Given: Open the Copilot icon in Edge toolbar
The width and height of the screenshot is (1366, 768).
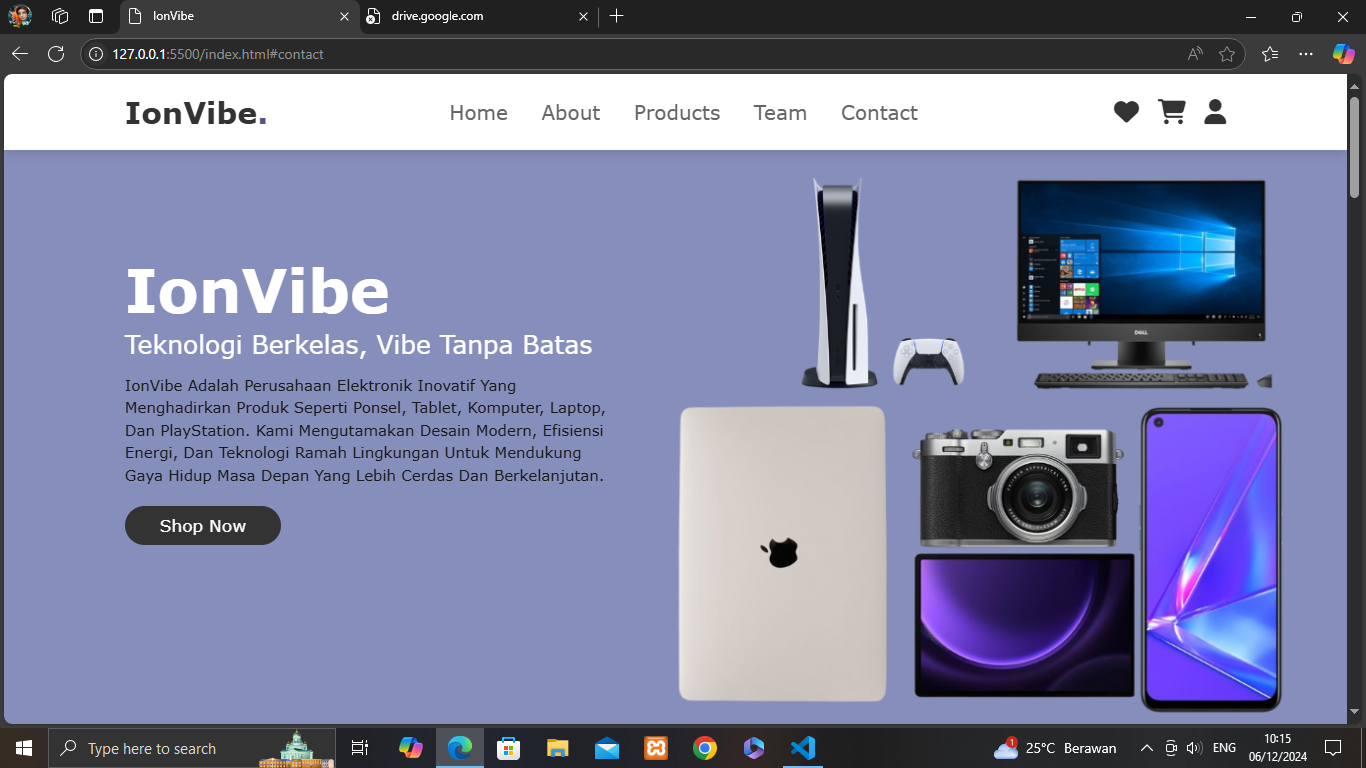Looking at the screenshot, I should [x=1343, y=54].
